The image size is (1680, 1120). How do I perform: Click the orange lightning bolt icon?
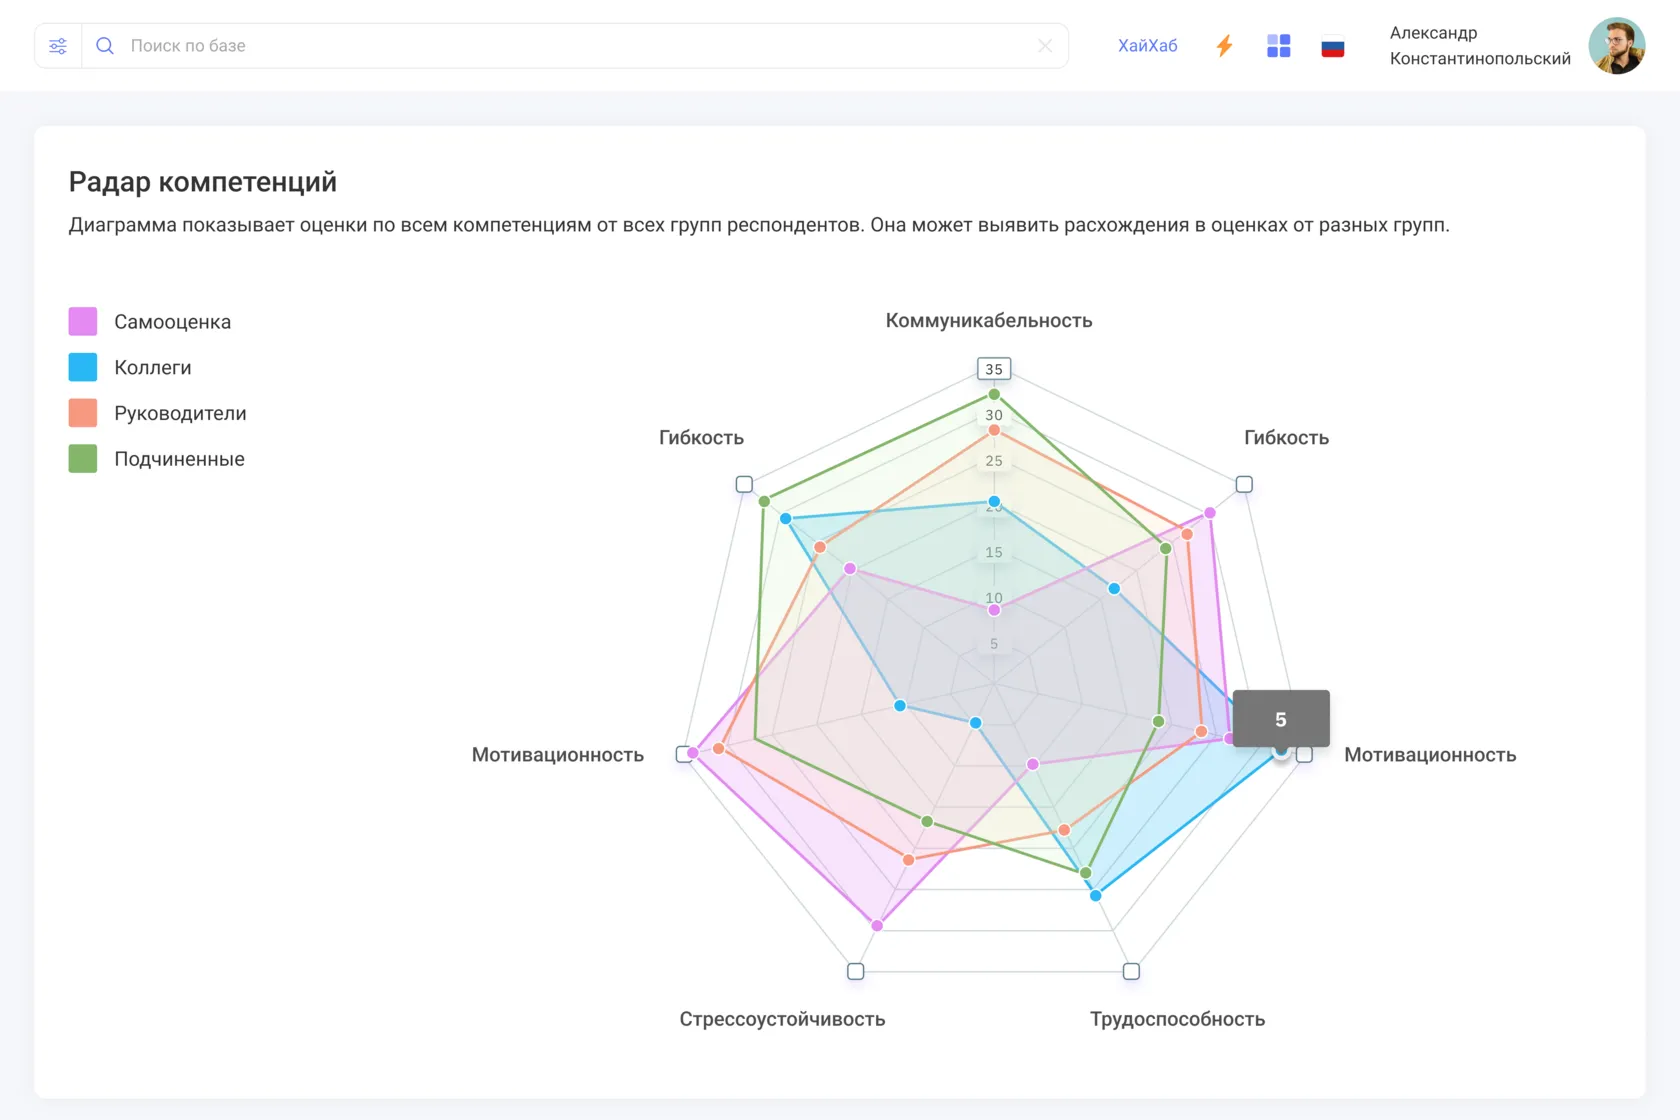pyautogui.click(x=1224, y=46)
